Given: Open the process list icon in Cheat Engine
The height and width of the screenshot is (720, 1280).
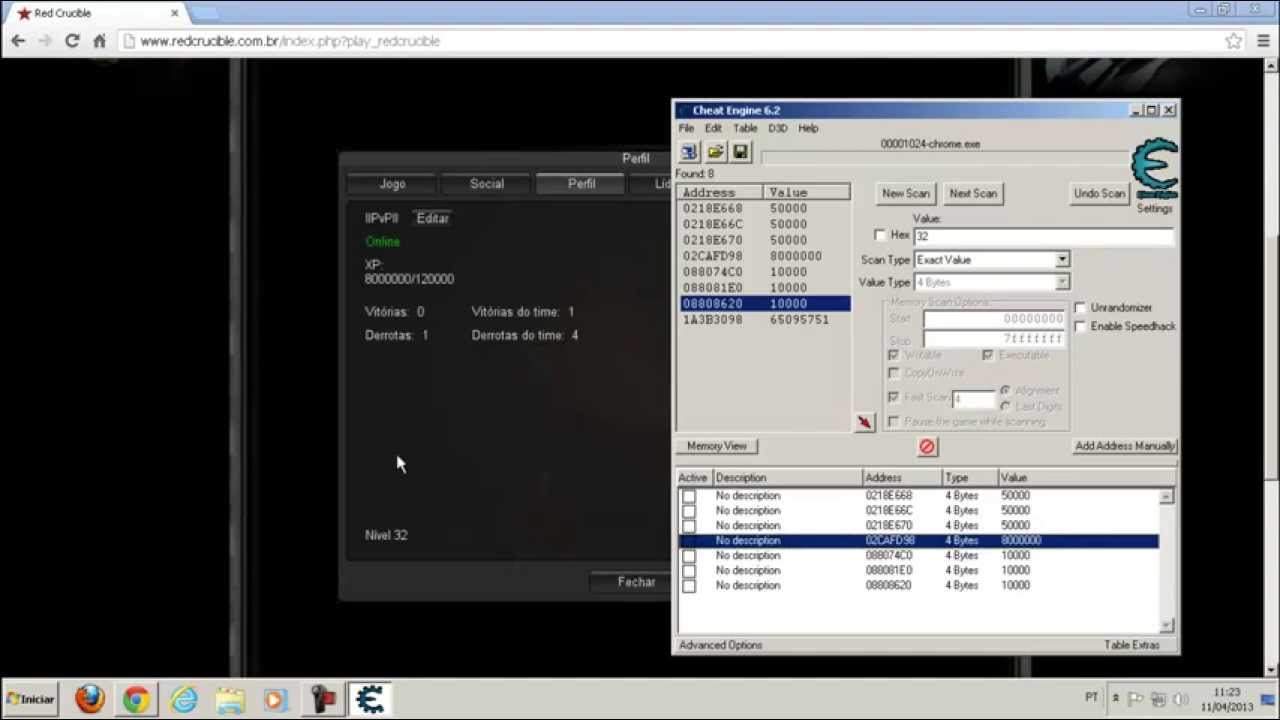Looking at the screenshot, I should click(689, 152).
